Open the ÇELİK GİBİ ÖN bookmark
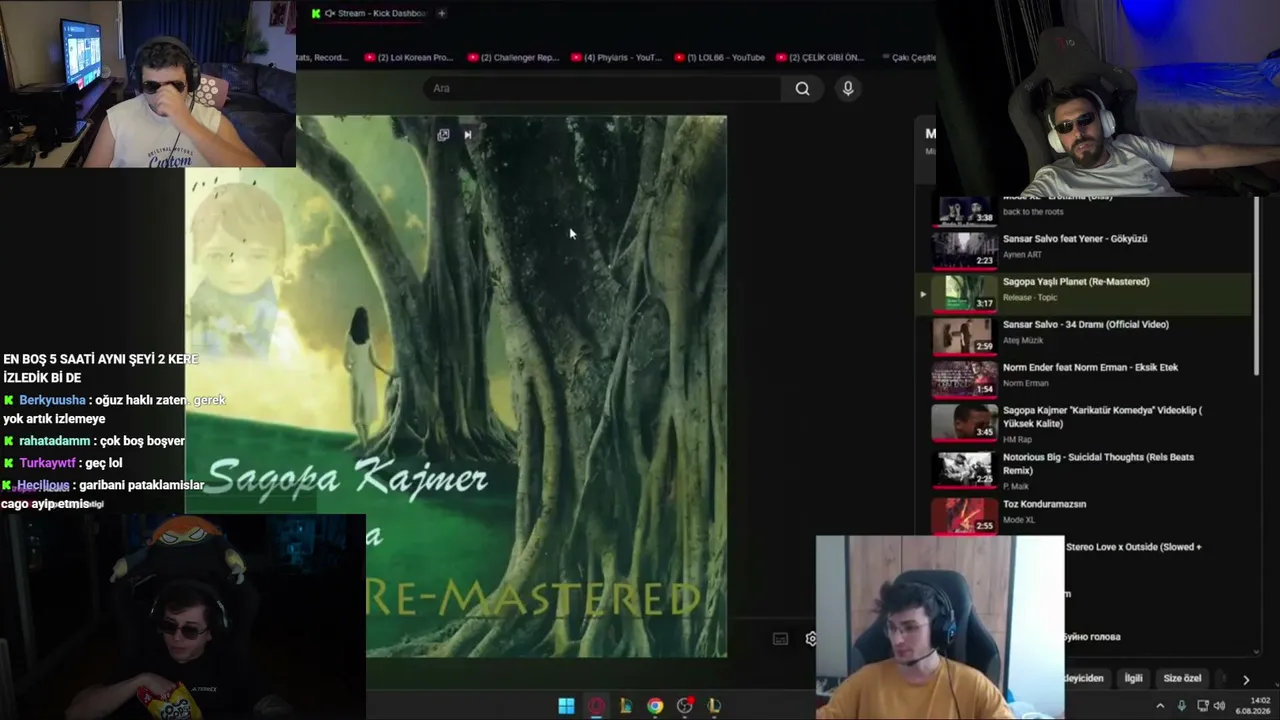The width and height of the screenshot is (1280, 720). [x=822, y=57]
